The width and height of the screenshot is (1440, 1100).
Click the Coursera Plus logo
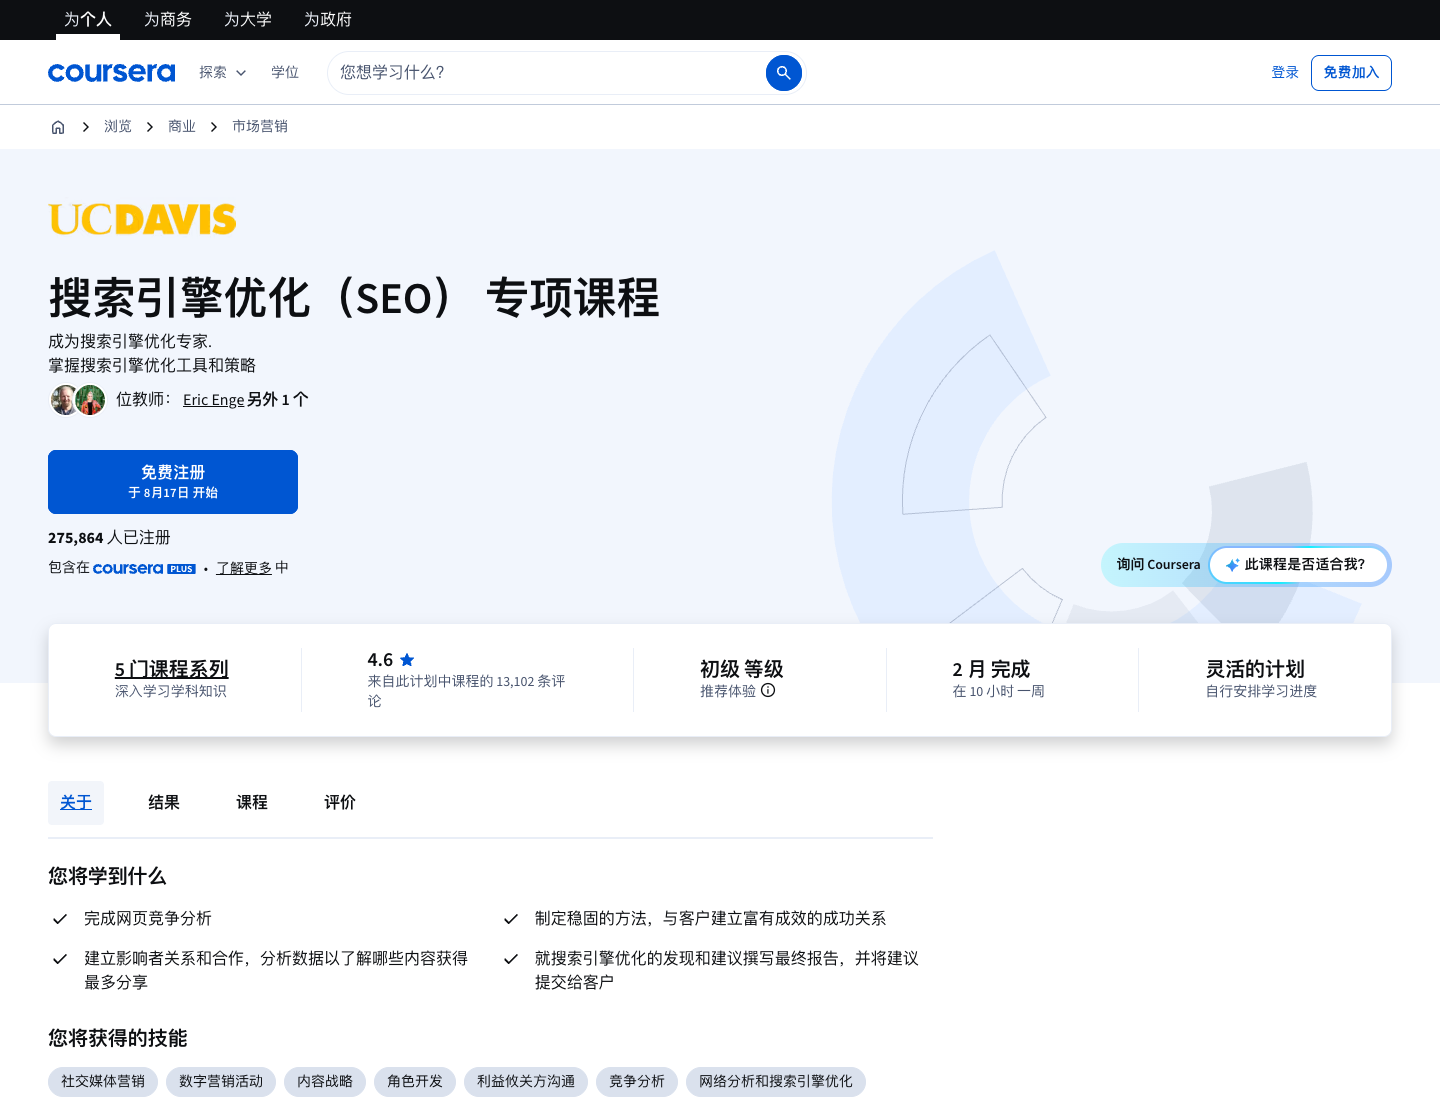[144, 568]
